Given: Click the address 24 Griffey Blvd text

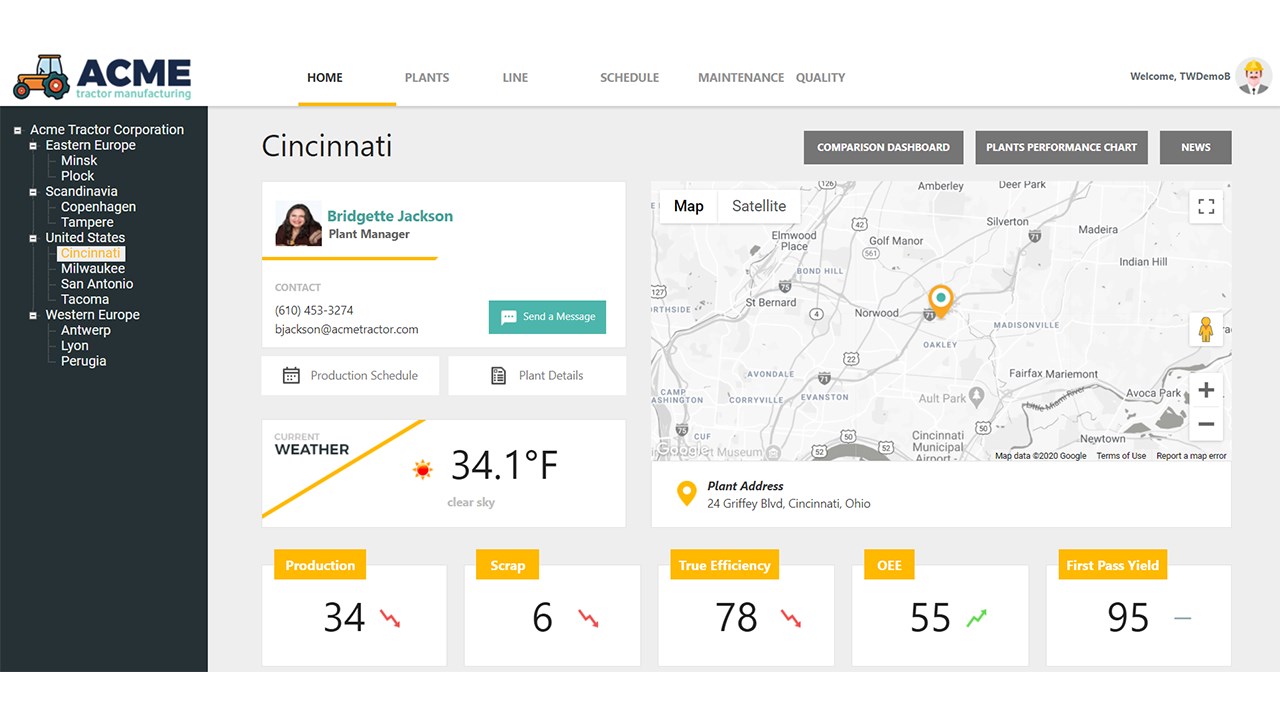Looking at the screenshot, I should tap(789, 504).
